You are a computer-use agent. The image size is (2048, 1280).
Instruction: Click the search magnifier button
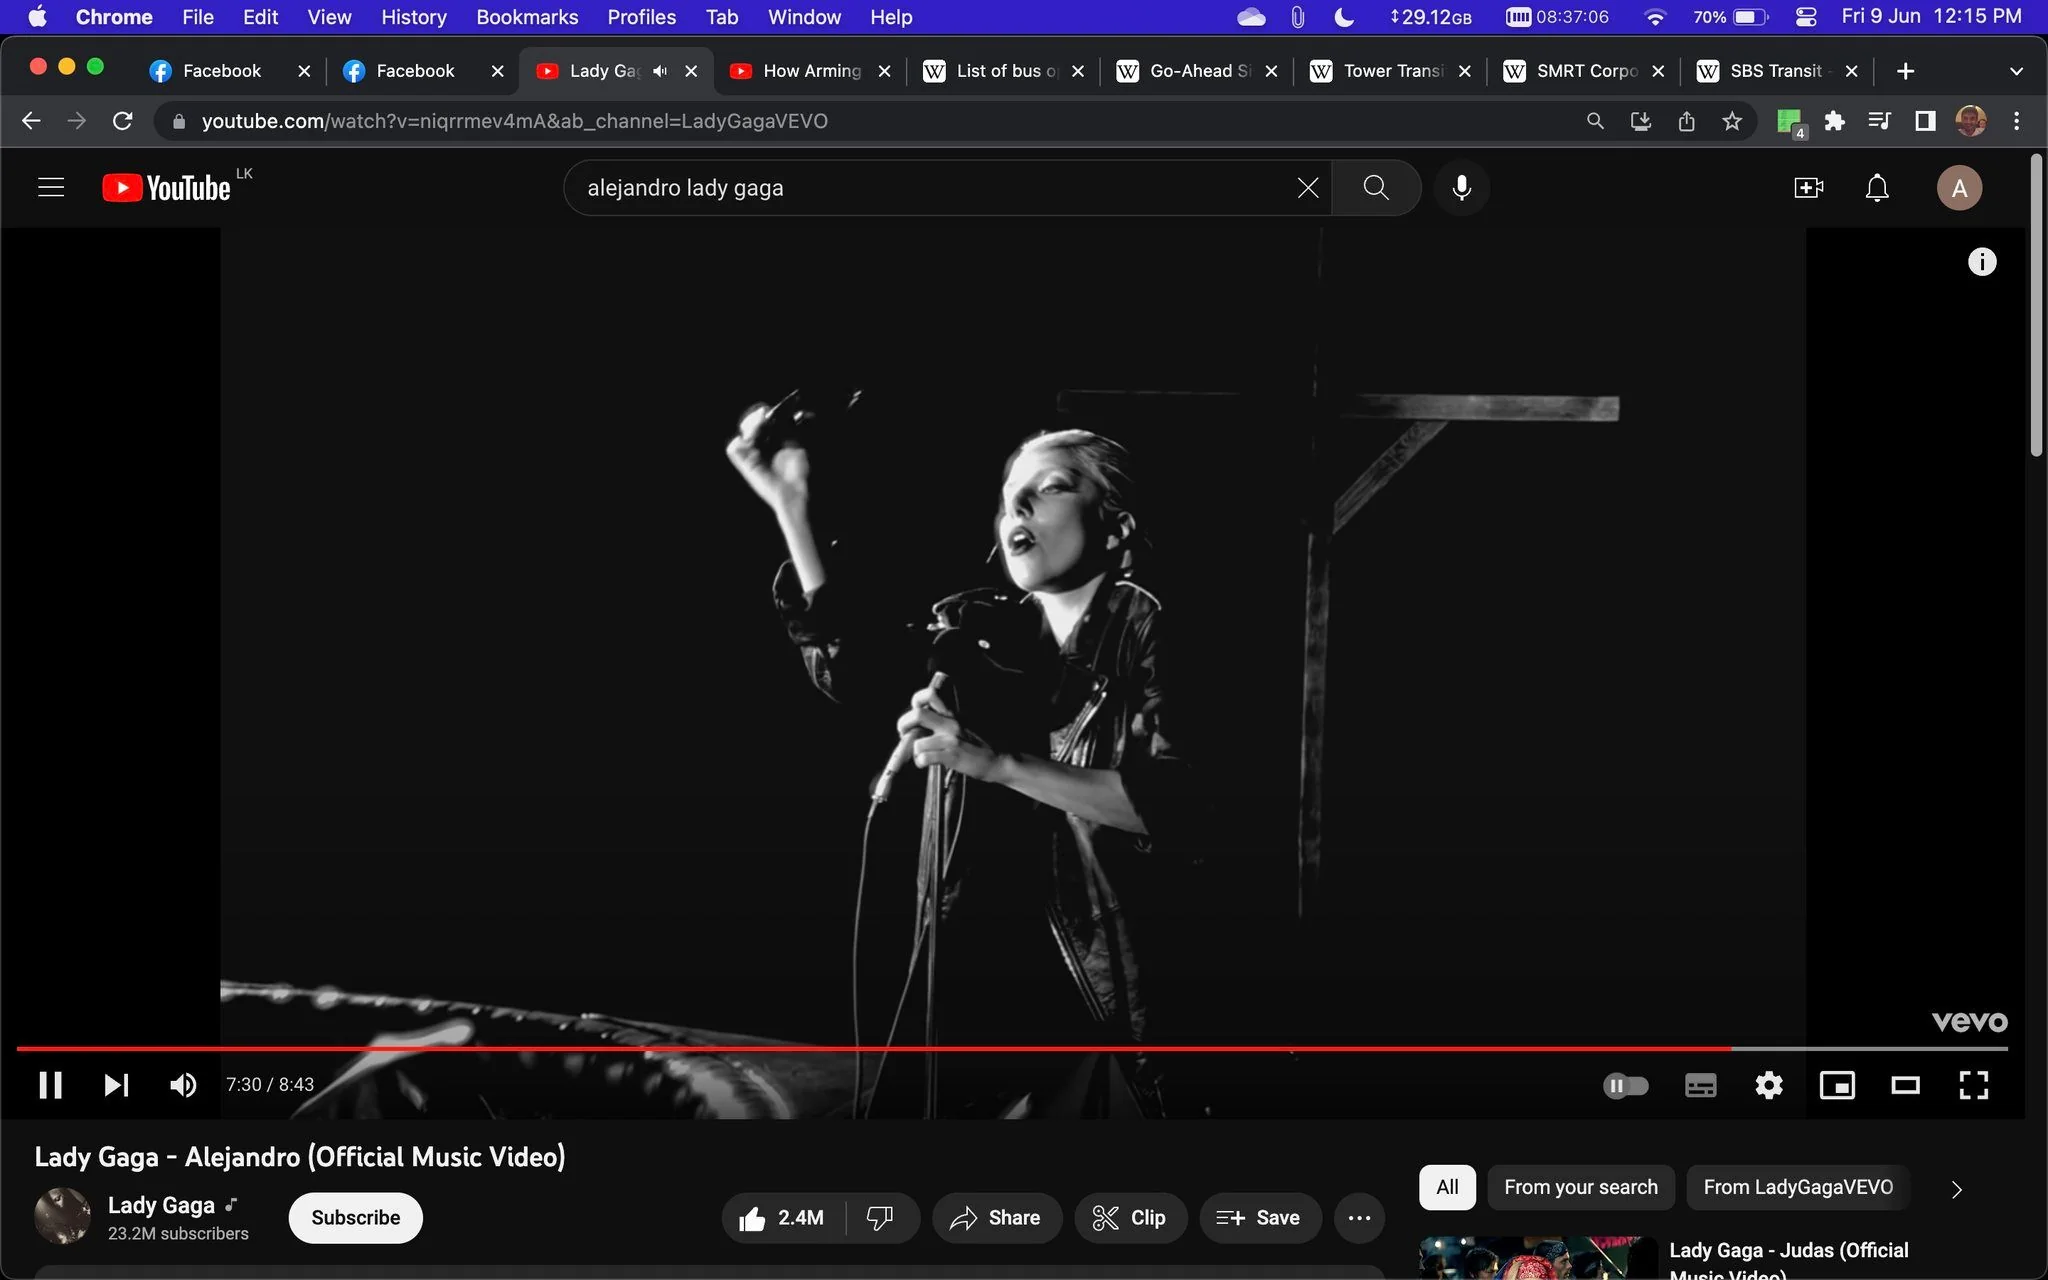1376,187
